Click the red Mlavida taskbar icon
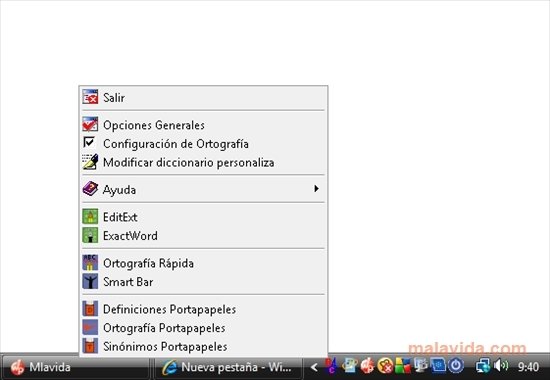The width and height of the screenshot is (550, 380). coord(18,367)
